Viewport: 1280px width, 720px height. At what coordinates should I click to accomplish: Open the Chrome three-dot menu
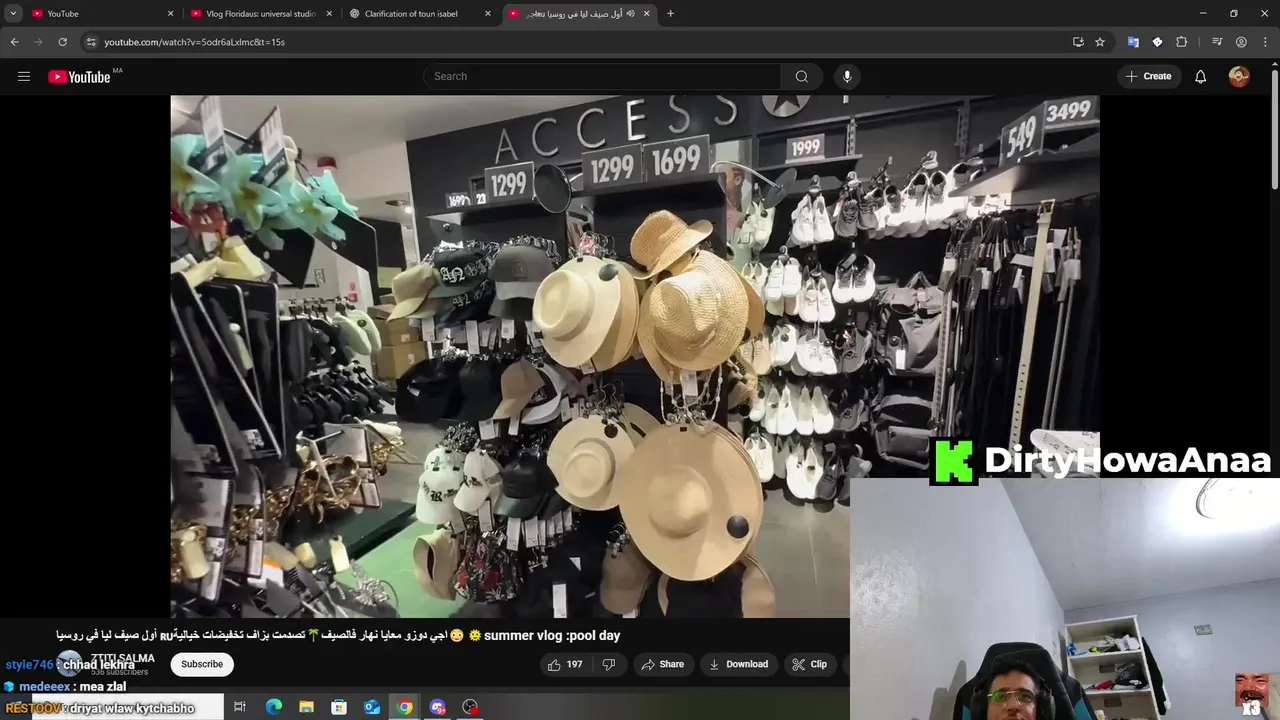1265,42
